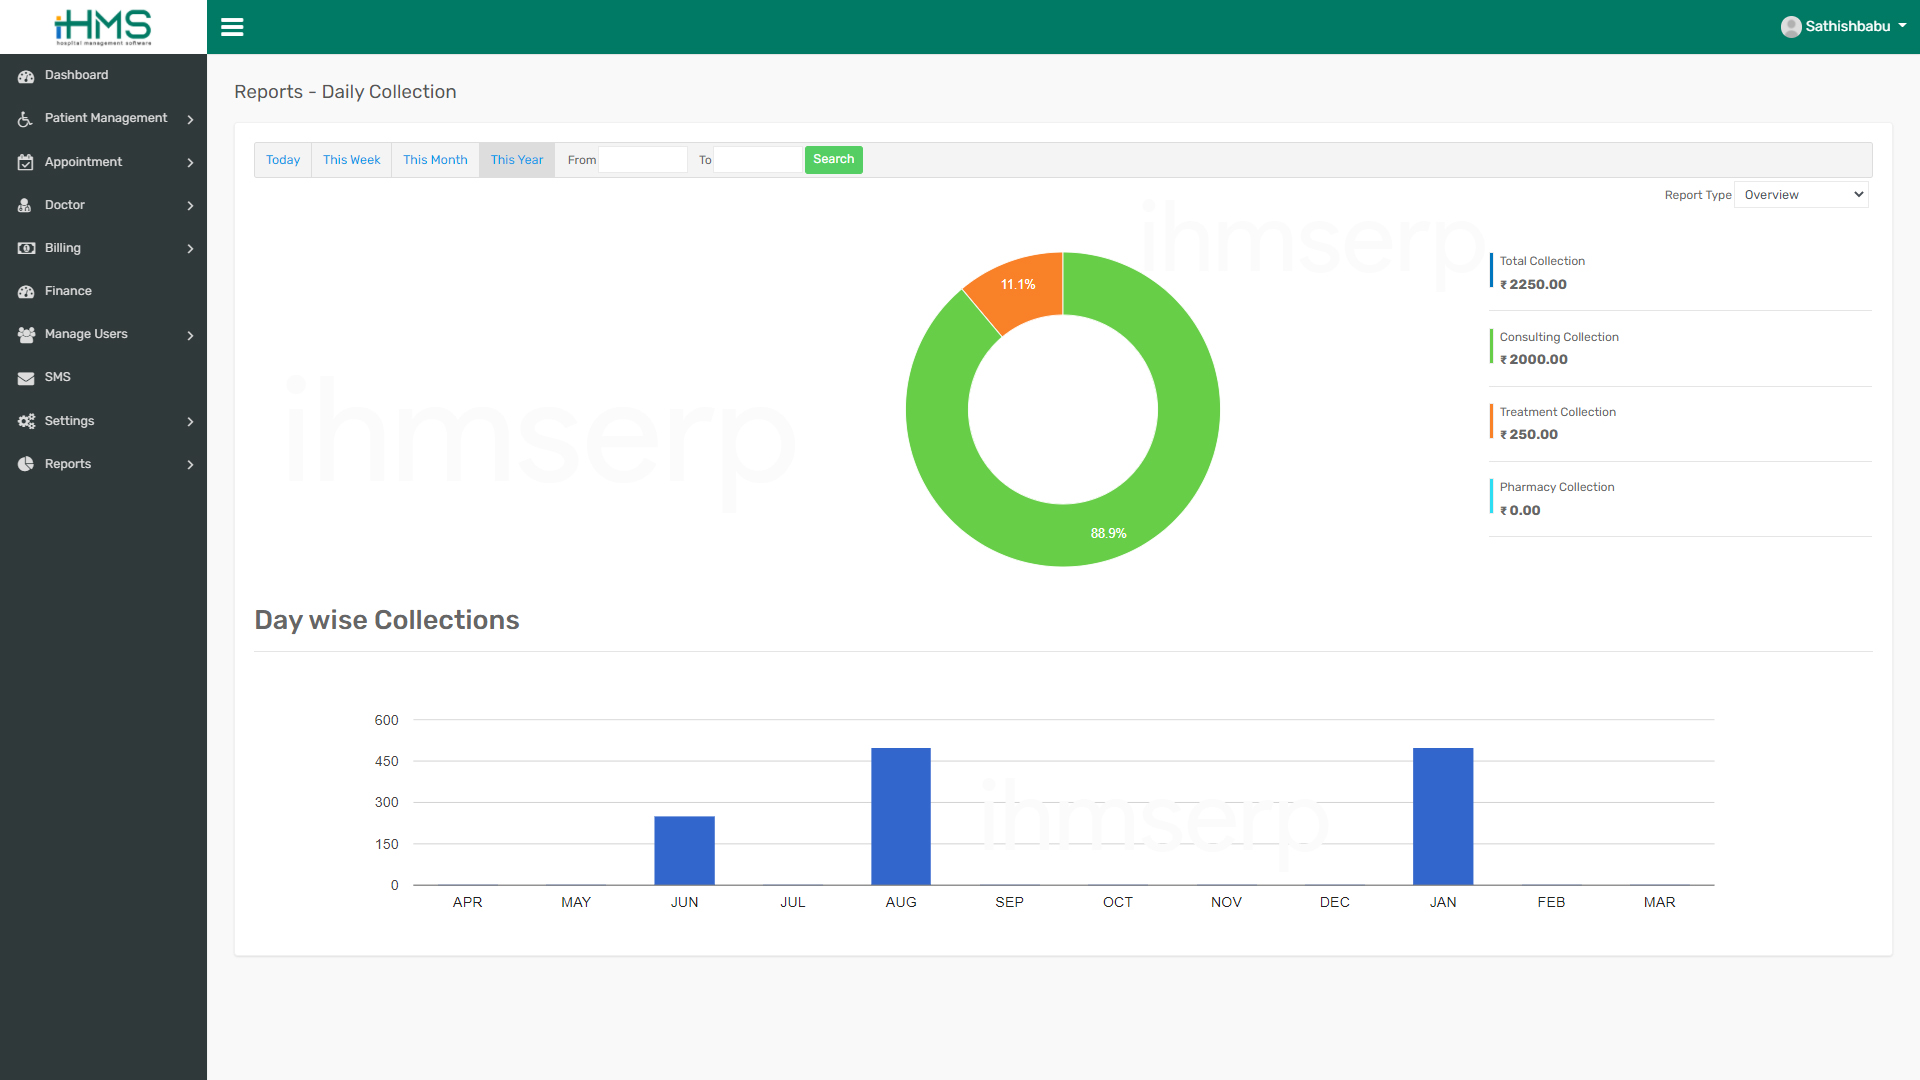Select the This Week filter tab
The image size is (1920, 1080).
[x=351, y=160]
